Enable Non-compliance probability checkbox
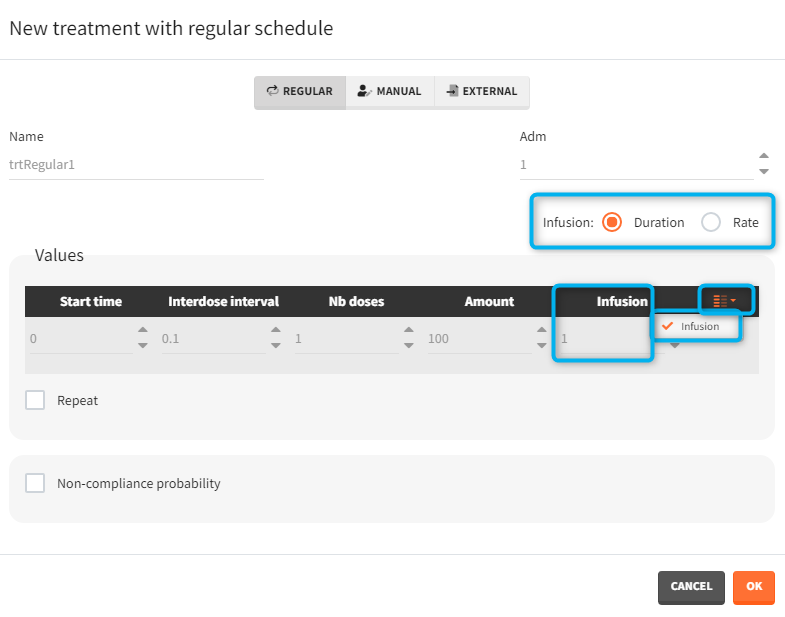785x617 pixels. [35, 483]
